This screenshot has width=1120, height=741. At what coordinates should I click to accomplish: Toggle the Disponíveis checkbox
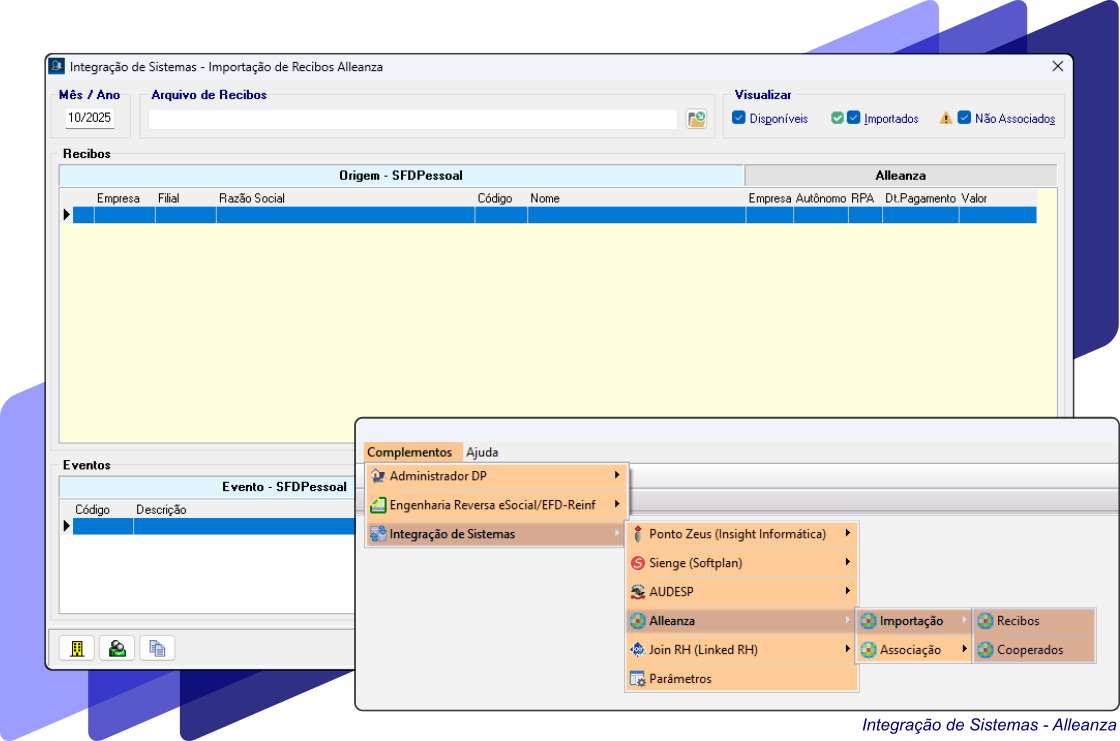(x=739, y=118)
